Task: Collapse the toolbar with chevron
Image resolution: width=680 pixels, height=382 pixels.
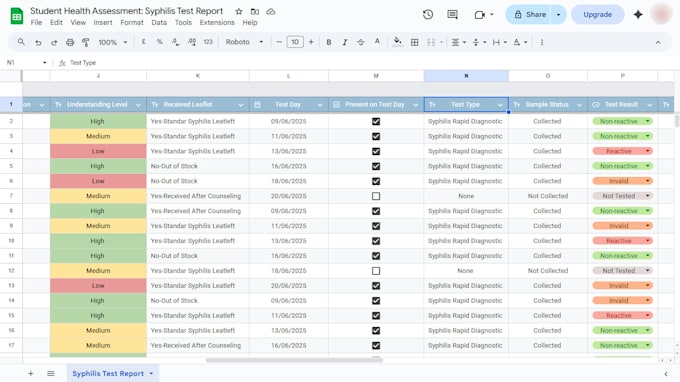Action: (x=658, y=42)
